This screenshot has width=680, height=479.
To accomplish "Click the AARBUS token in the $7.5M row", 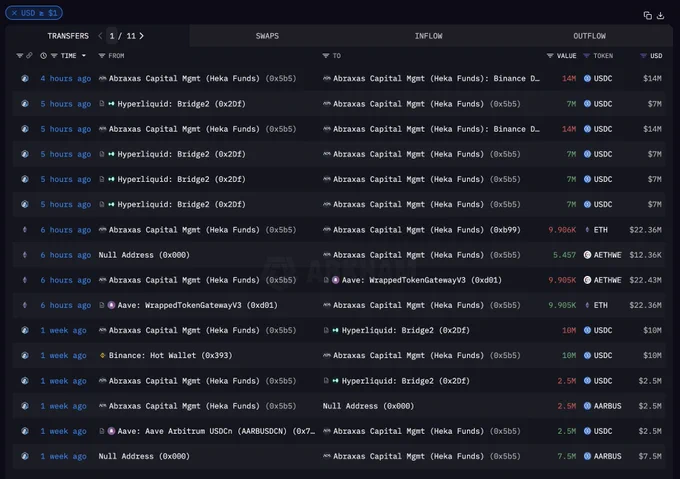I will coord(602,456).
